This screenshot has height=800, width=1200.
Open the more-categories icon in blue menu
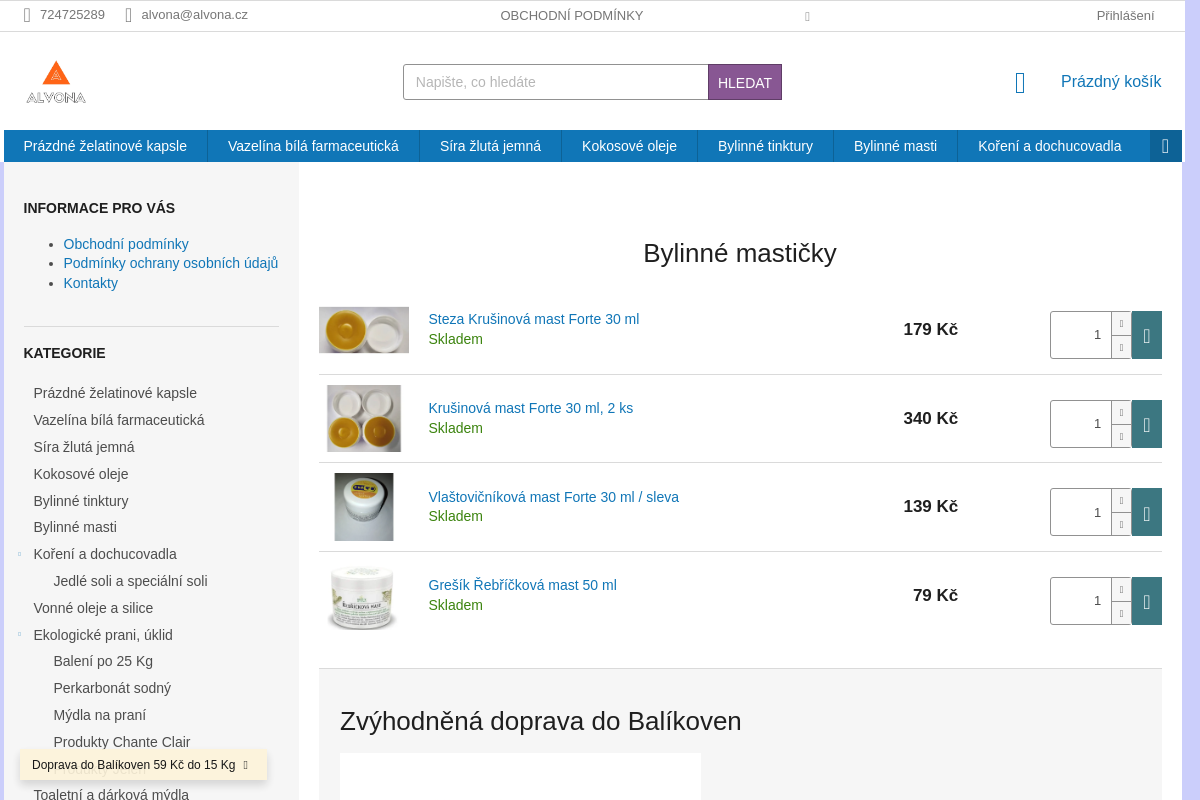[x=1166, y=146]
